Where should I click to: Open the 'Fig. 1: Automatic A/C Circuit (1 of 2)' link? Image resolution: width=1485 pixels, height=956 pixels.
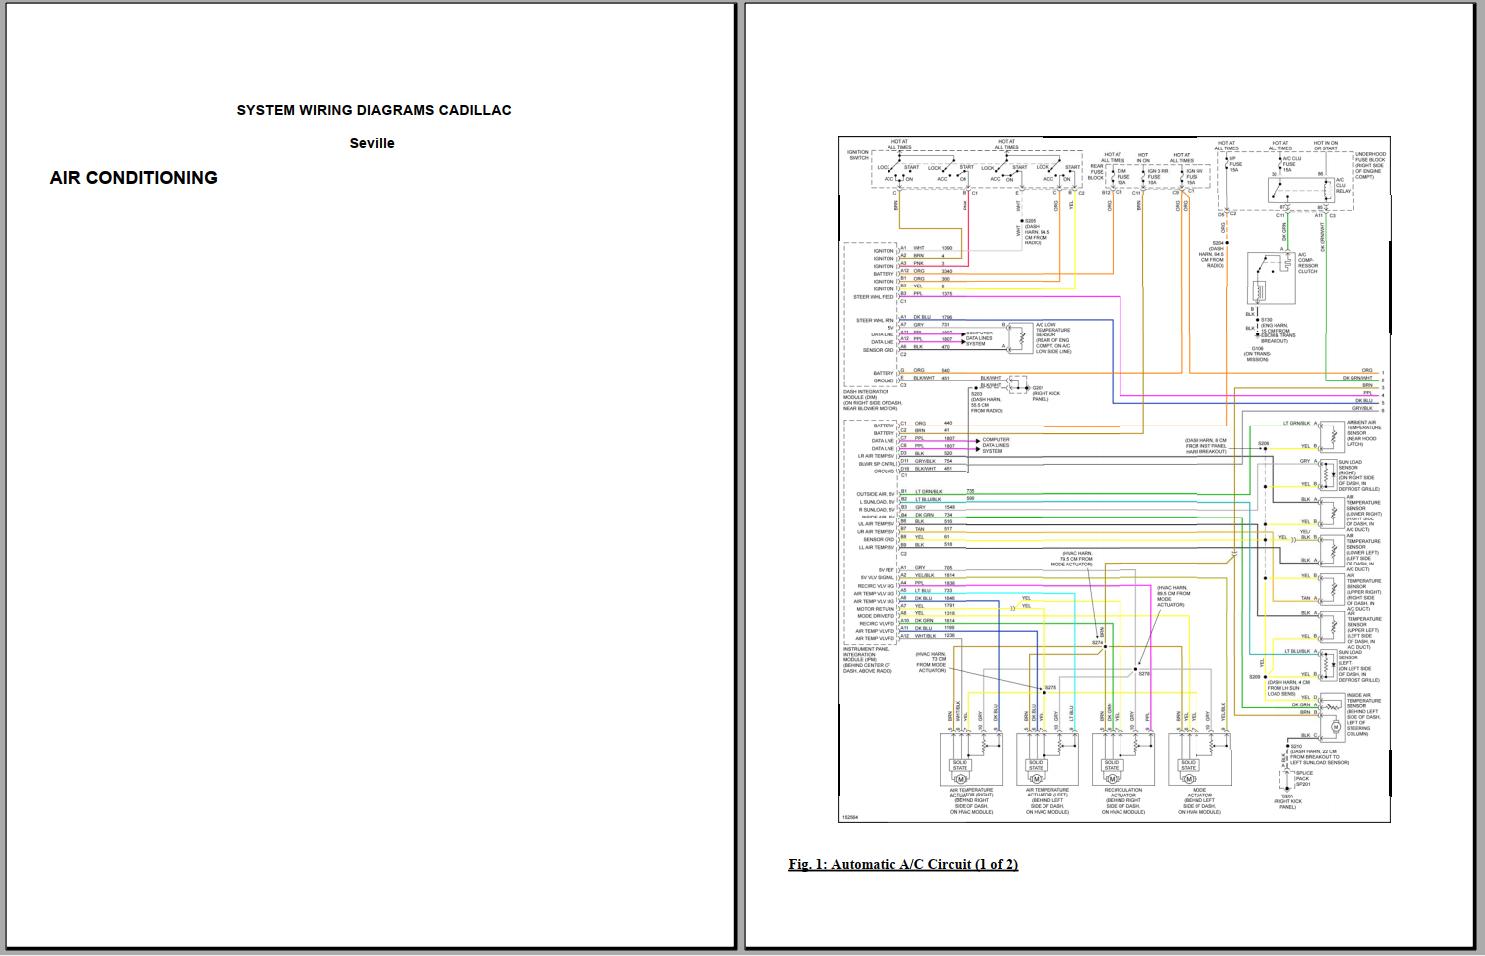[903, 864]
